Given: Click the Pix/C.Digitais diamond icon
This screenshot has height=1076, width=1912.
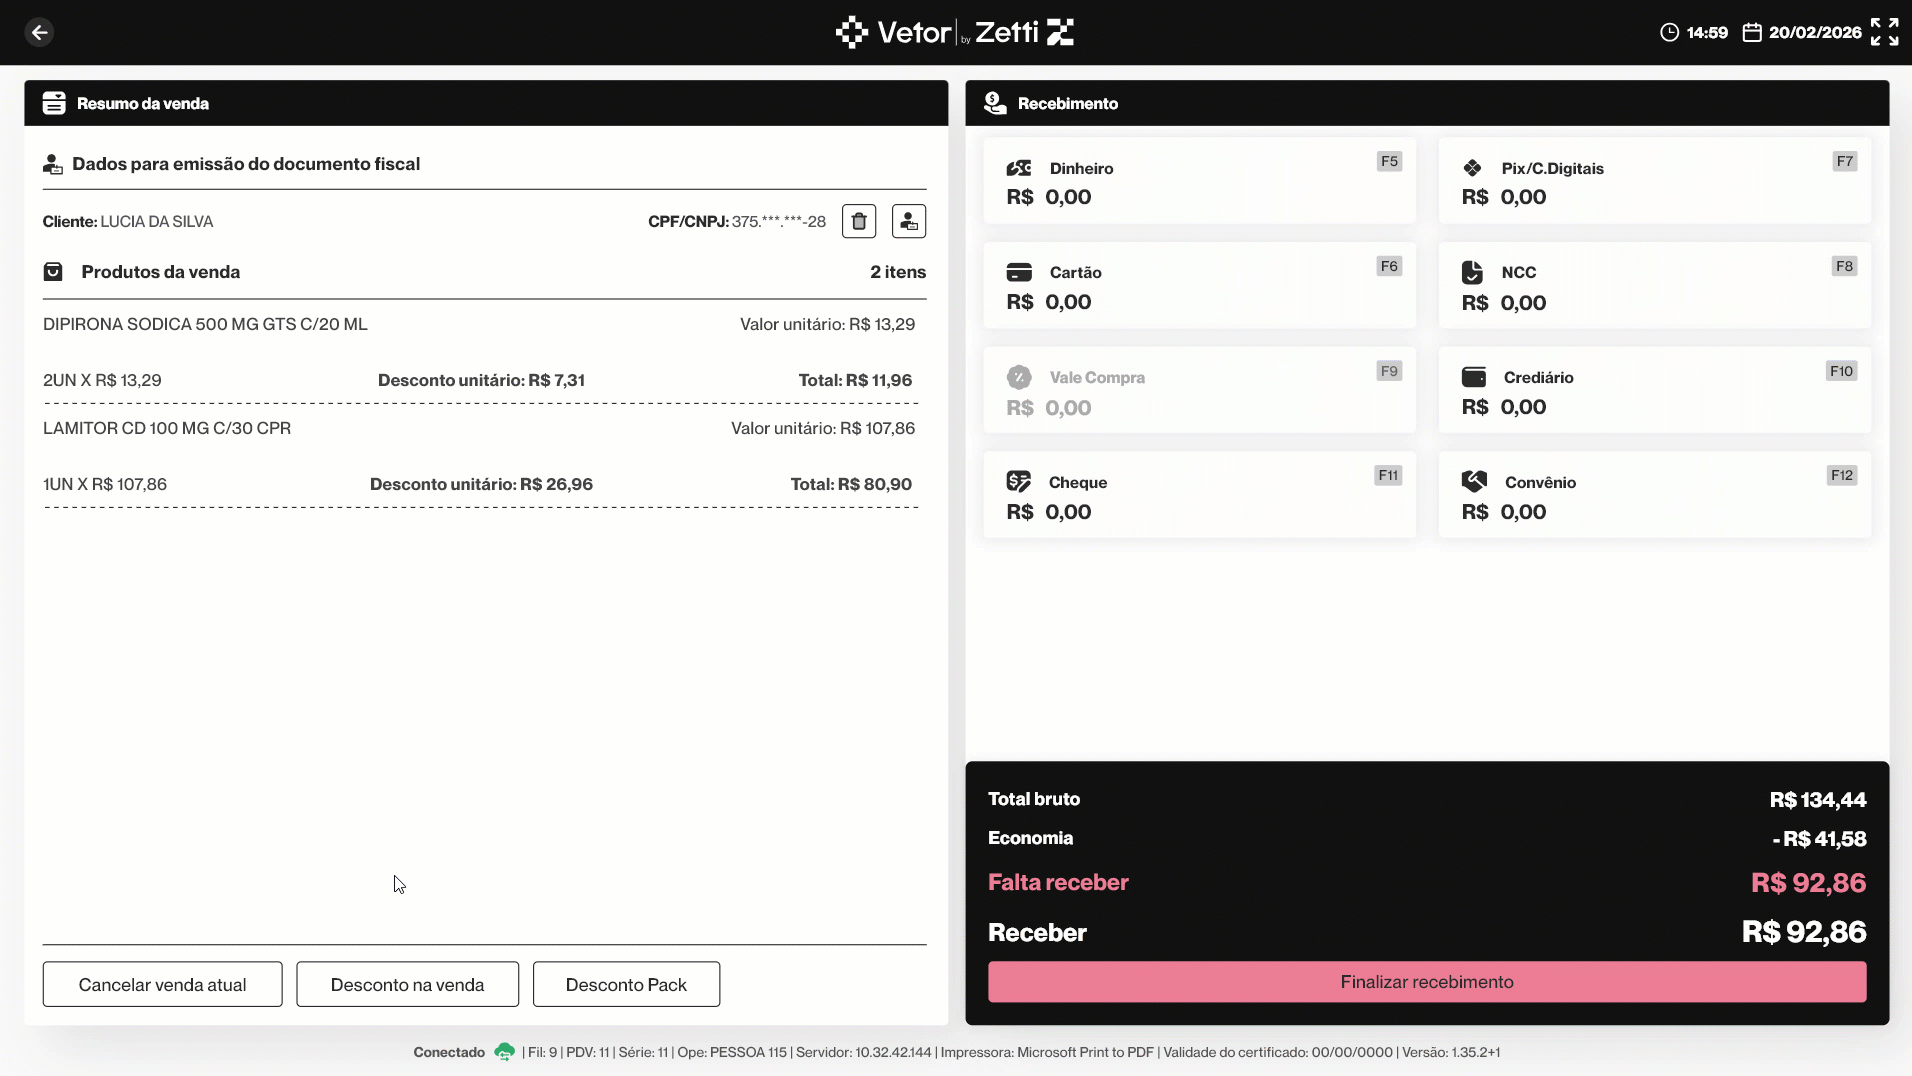Looking at the screenshot, I should tap(1472, 168).
